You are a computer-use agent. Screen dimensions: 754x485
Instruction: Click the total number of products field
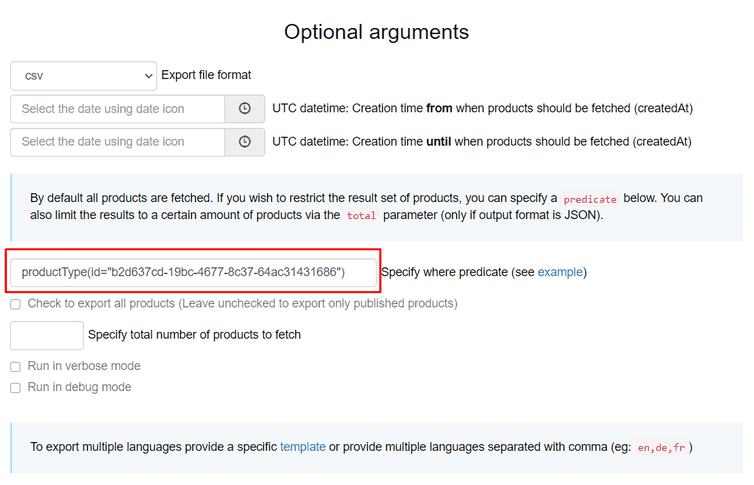click(x=47, y=335)
